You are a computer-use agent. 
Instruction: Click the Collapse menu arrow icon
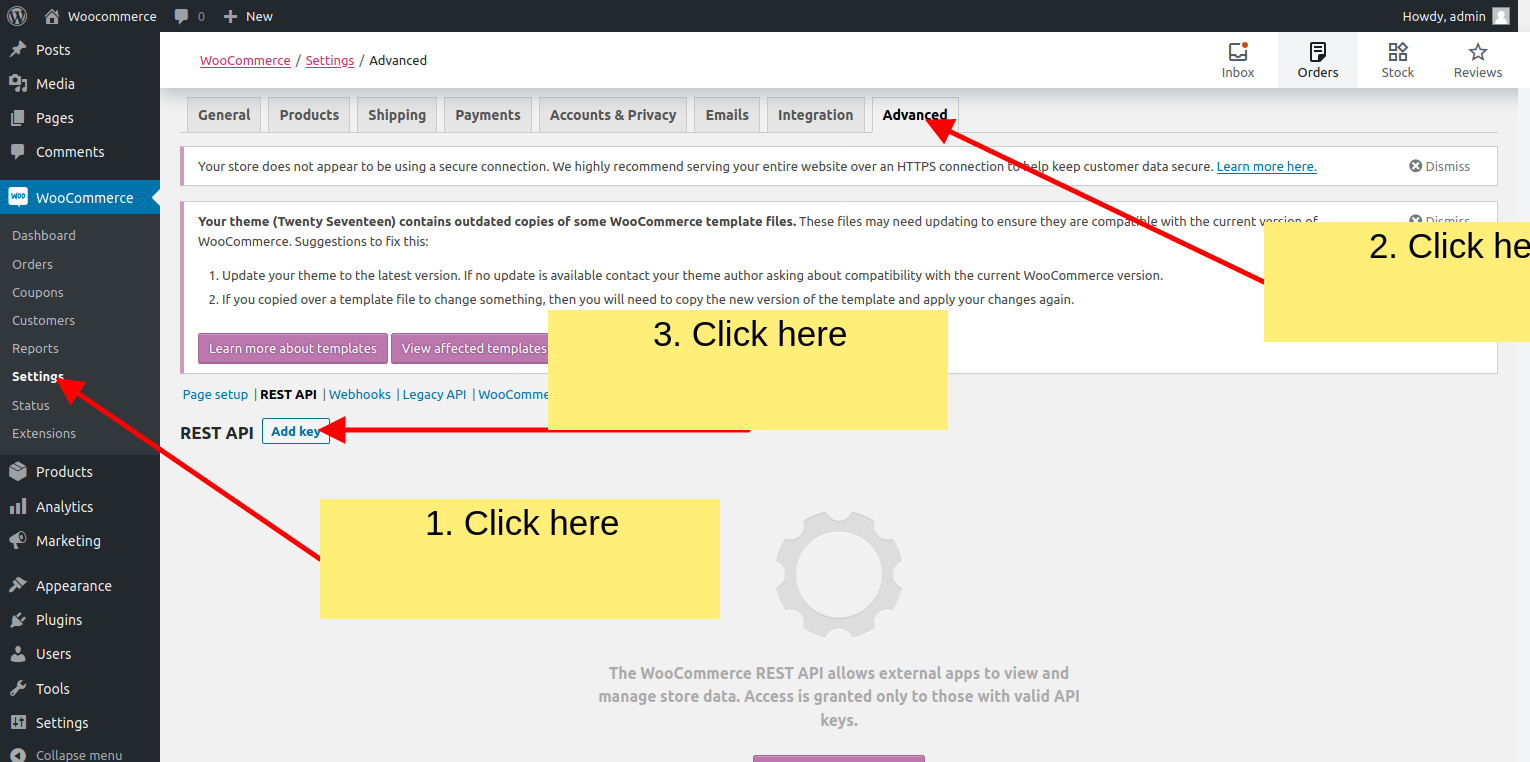pyautogui.click(x=18, y=755)
